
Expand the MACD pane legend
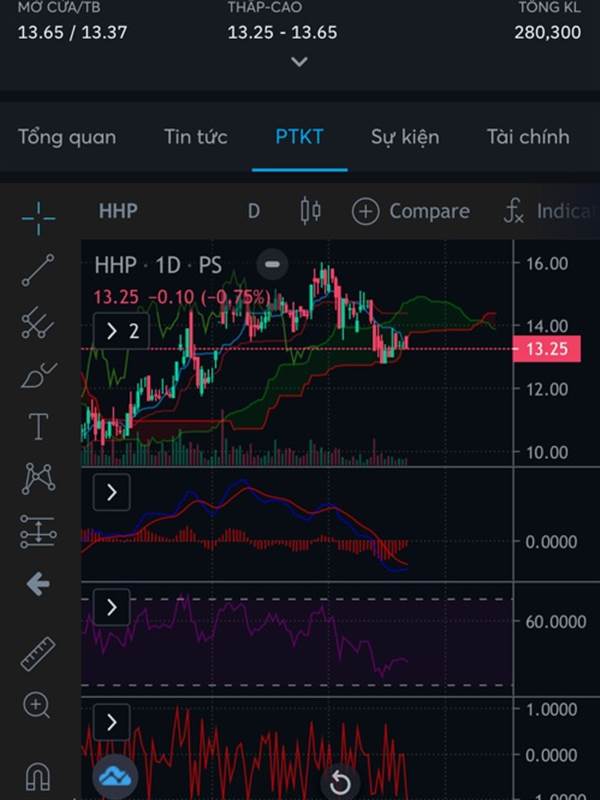point(112,492)
